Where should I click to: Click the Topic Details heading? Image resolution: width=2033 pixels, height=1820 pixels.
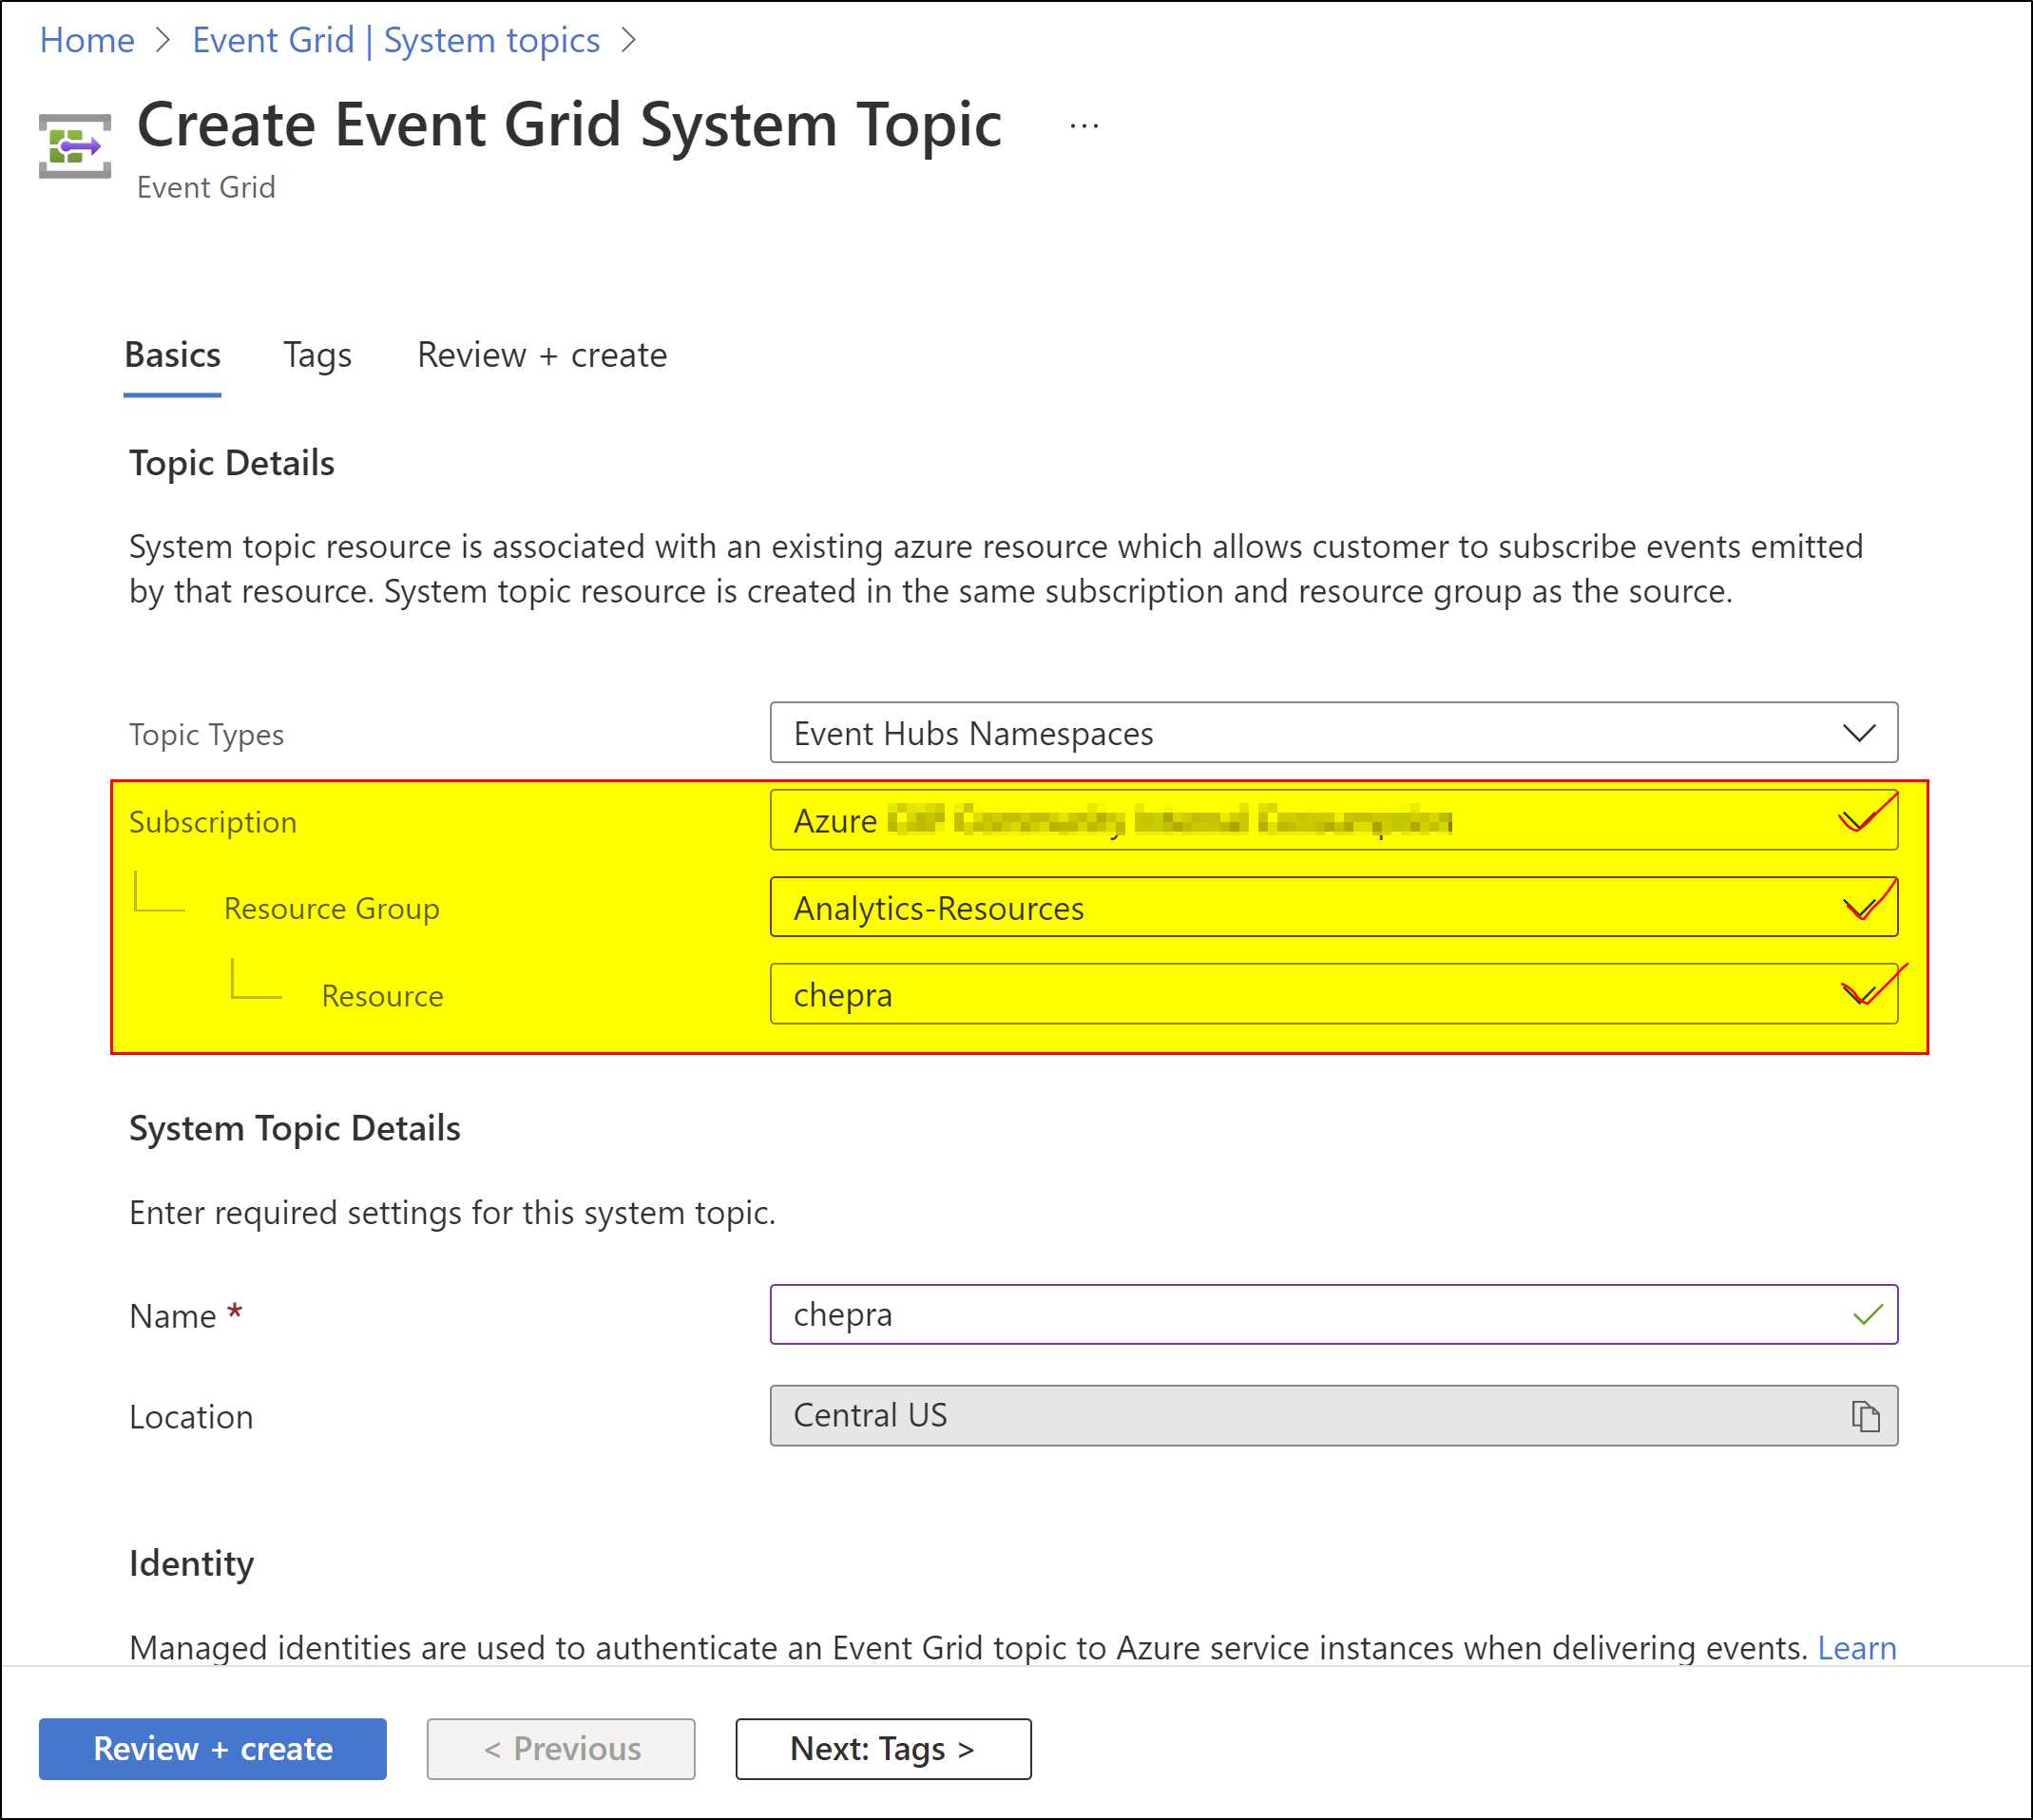pos(232,463)
